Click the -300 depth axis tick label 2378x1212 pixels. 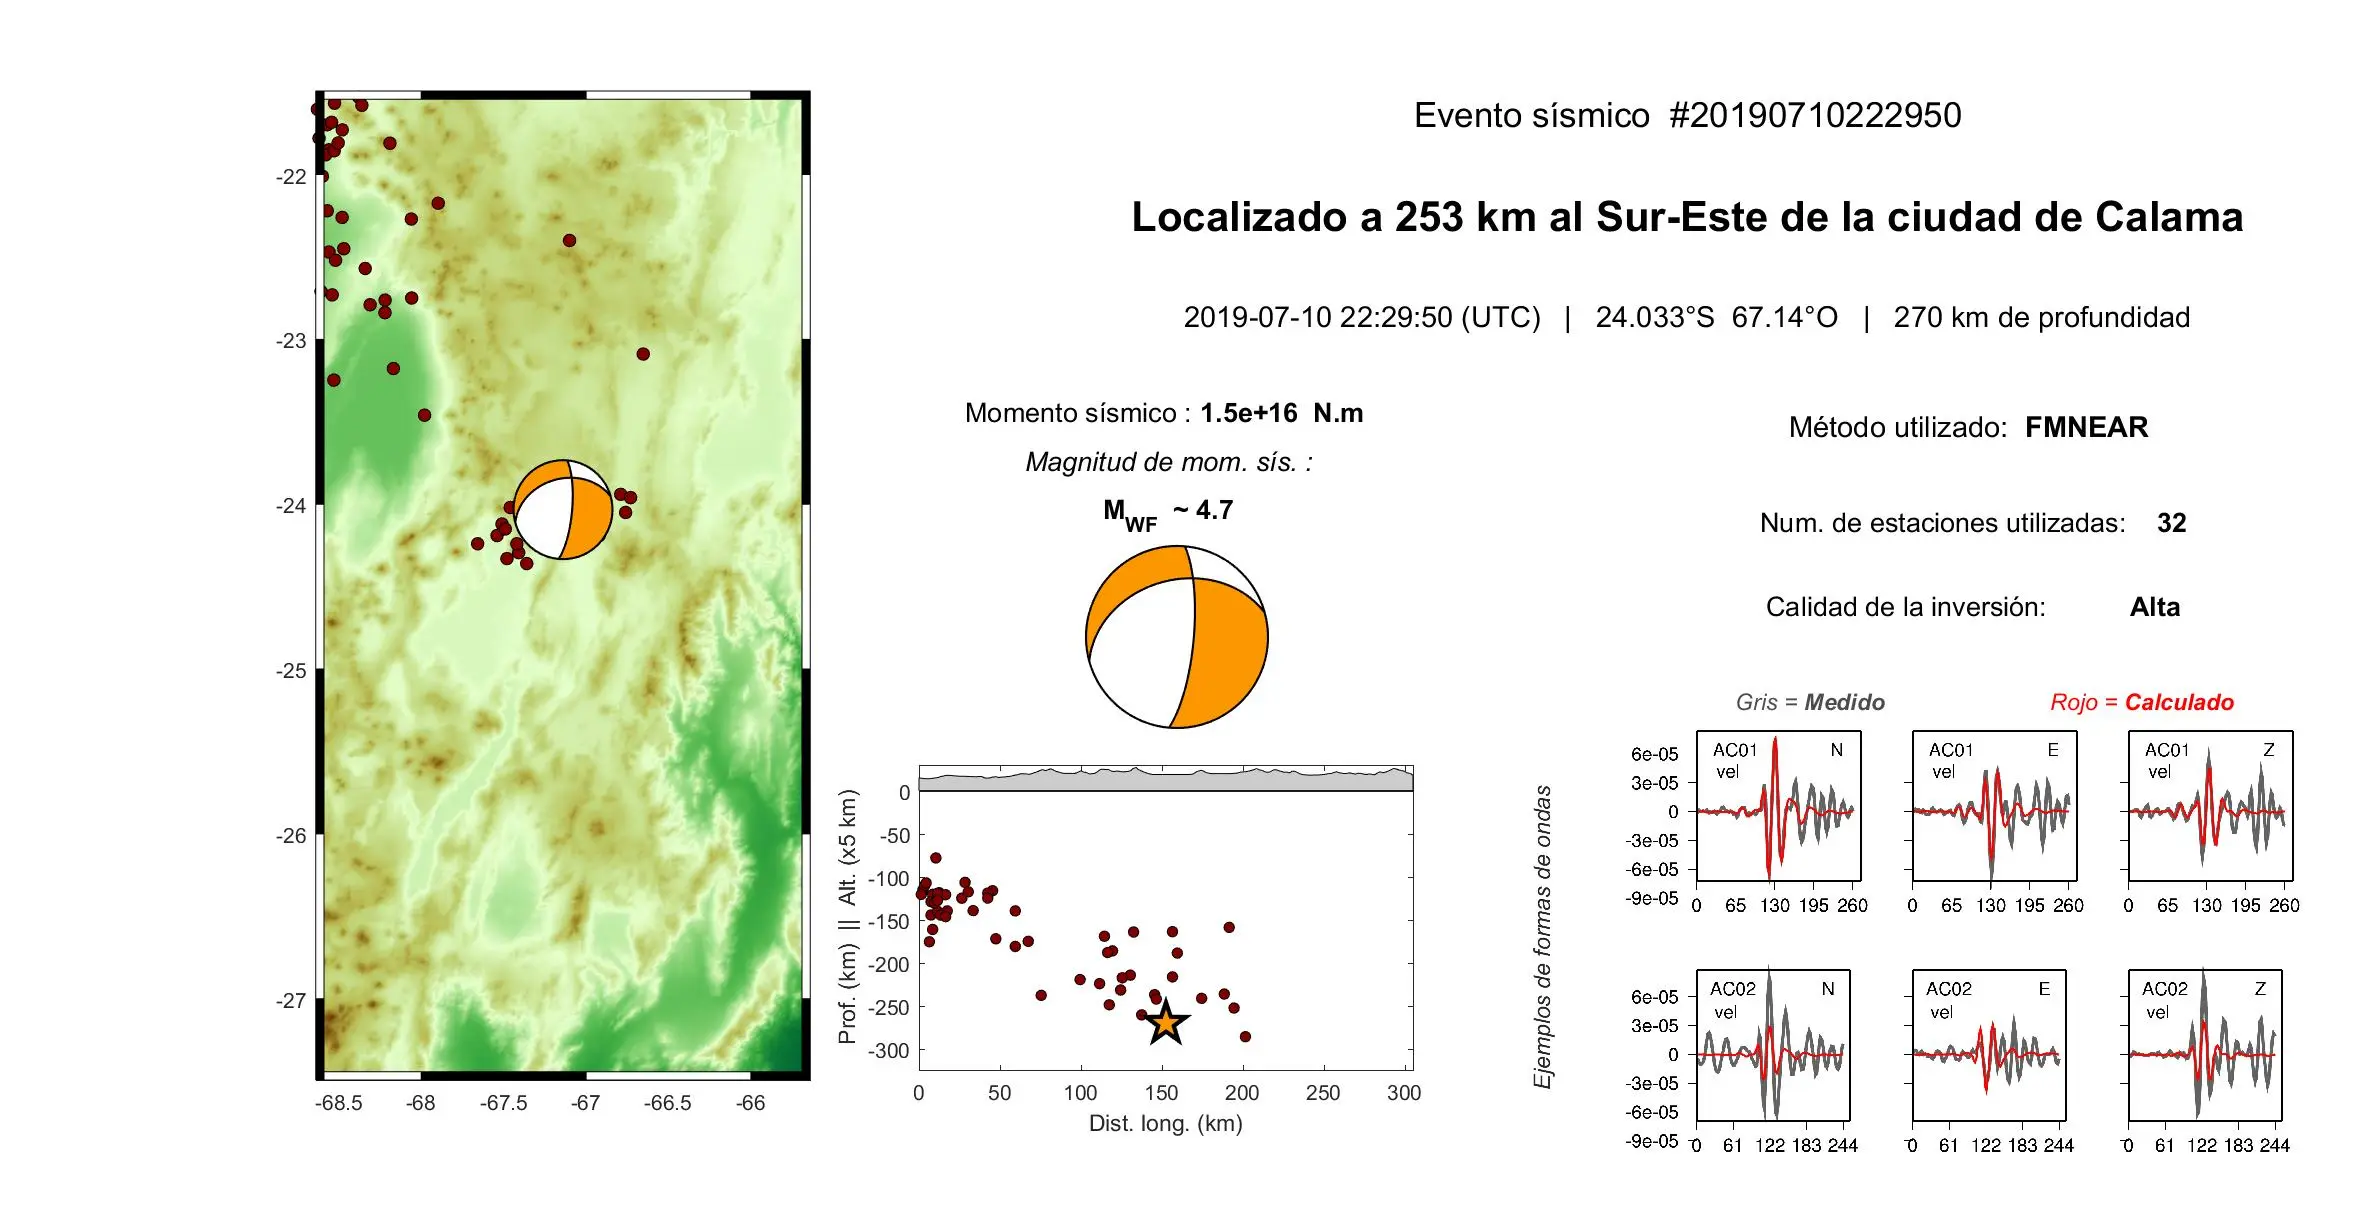click(x=889, y=1051)
